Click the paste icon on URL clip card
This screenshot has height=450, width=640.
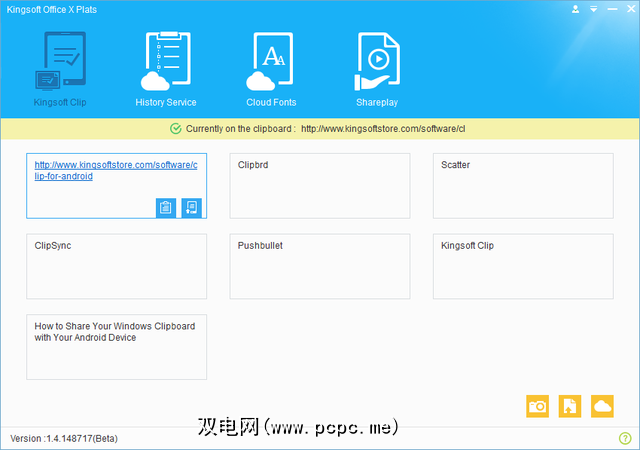click(166, 208)
